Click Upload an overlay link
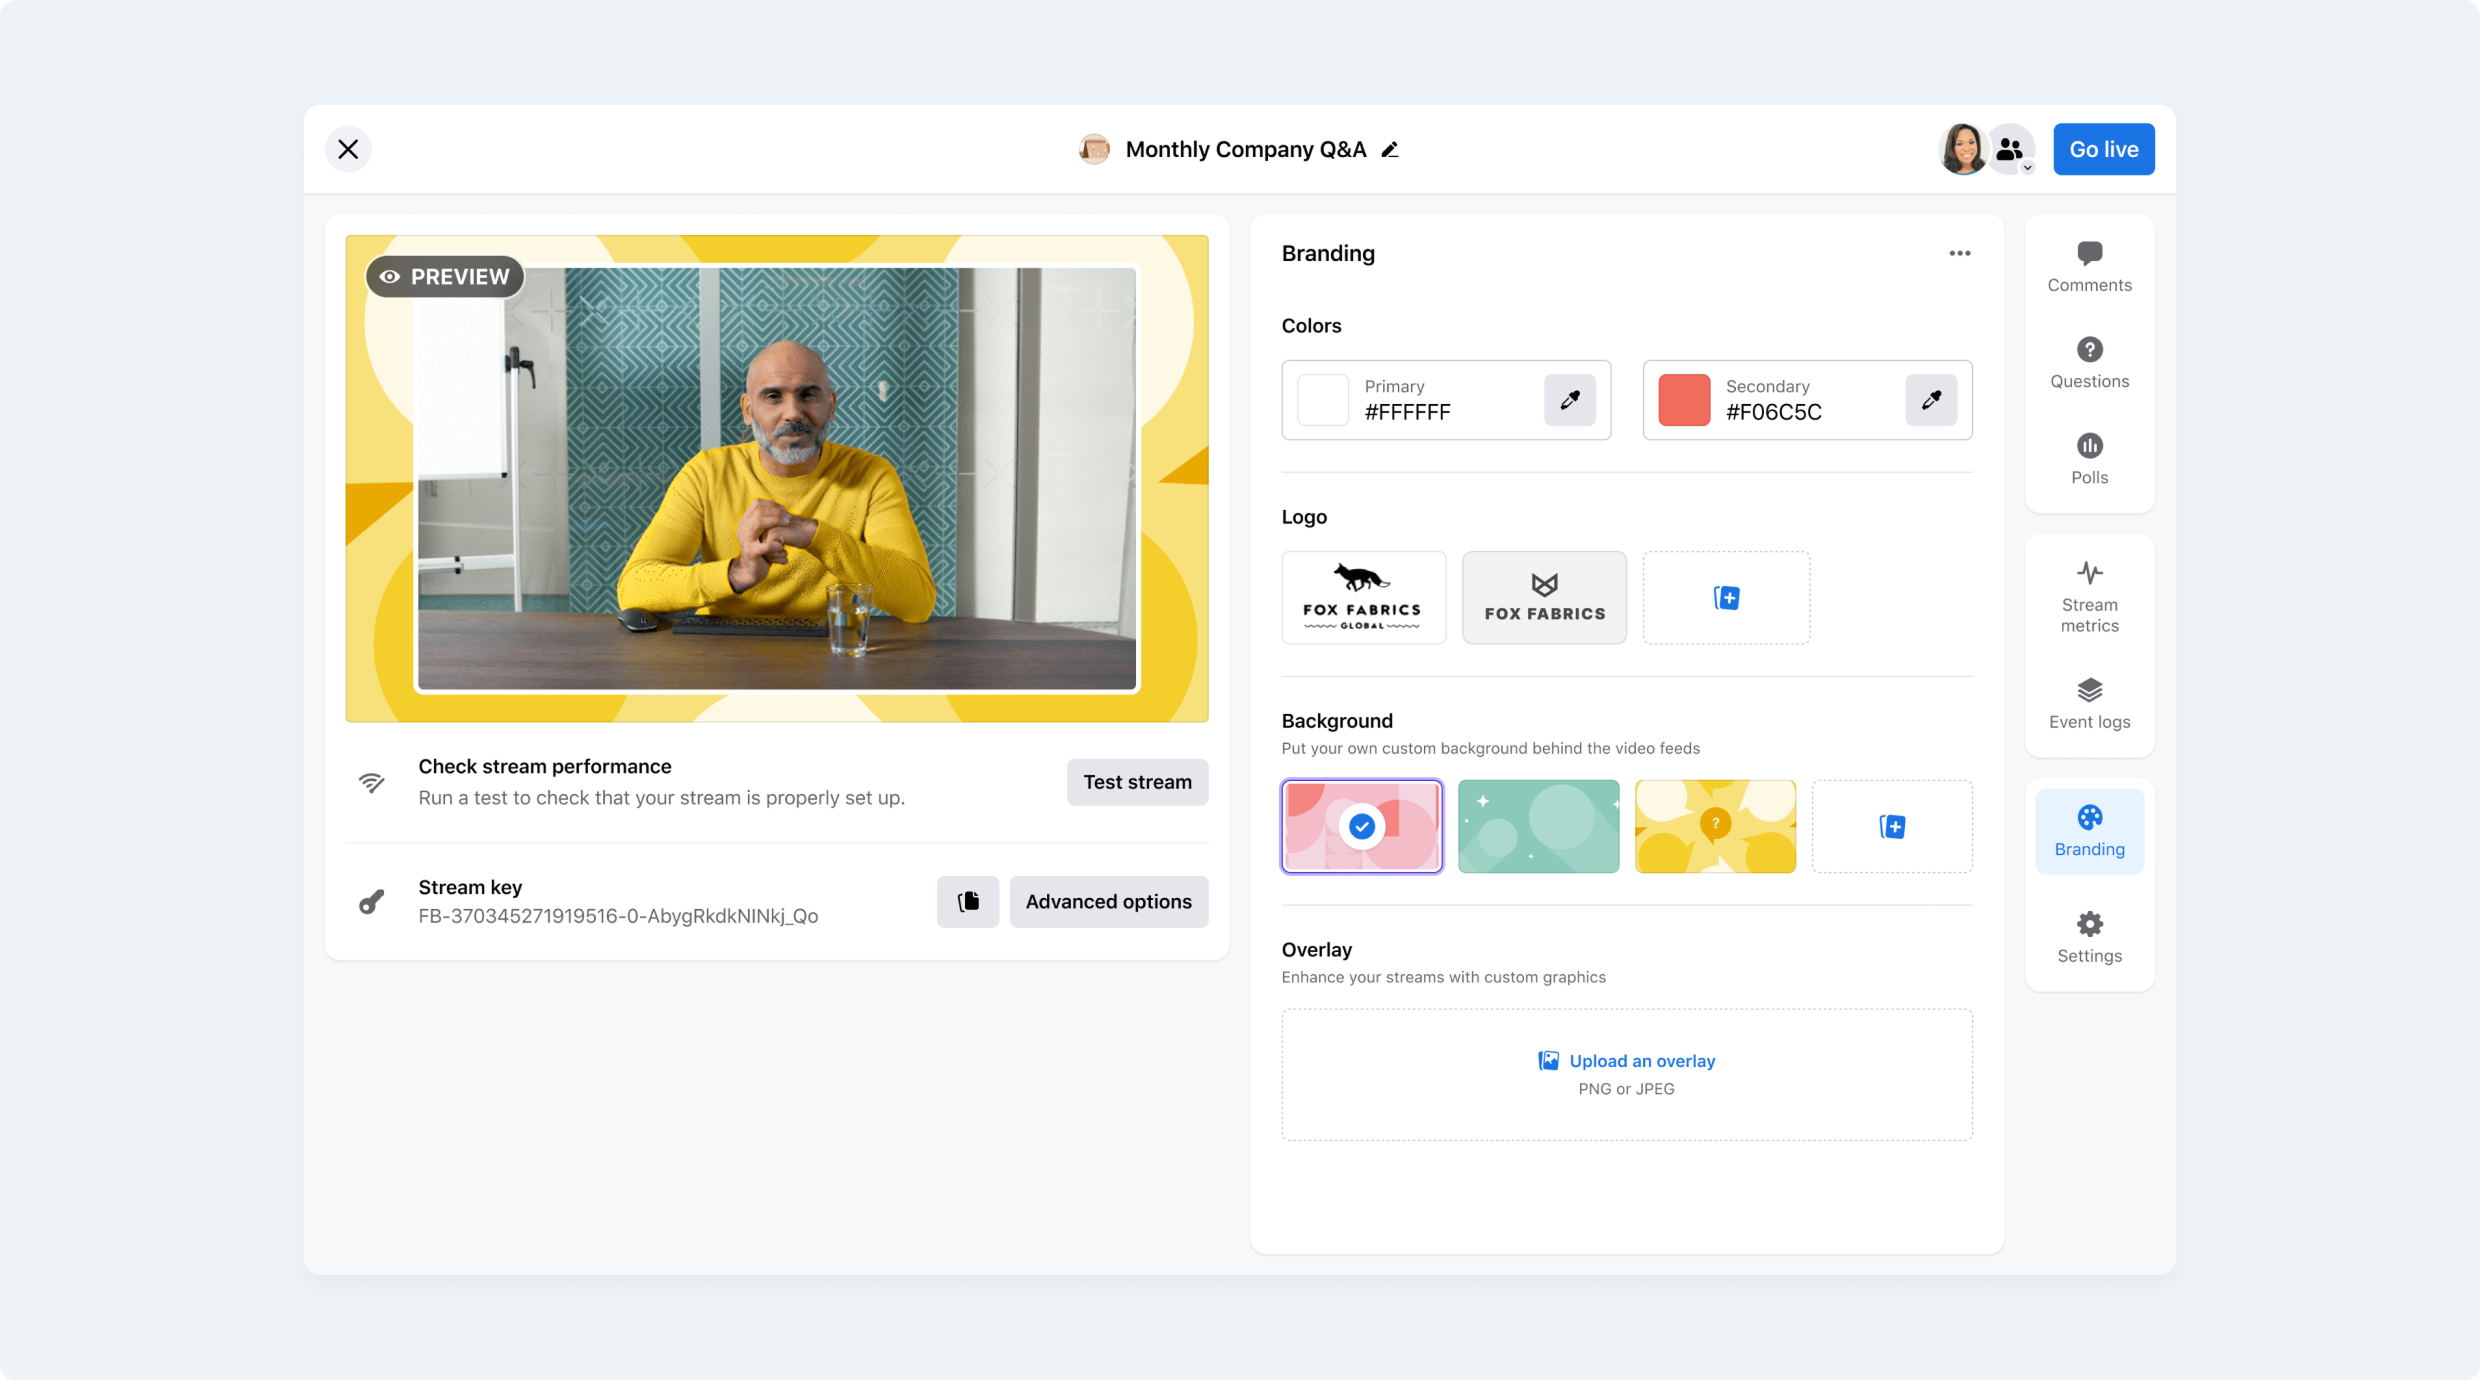Screen dimensions: 2480x1380 (x=1641, y=1060)
